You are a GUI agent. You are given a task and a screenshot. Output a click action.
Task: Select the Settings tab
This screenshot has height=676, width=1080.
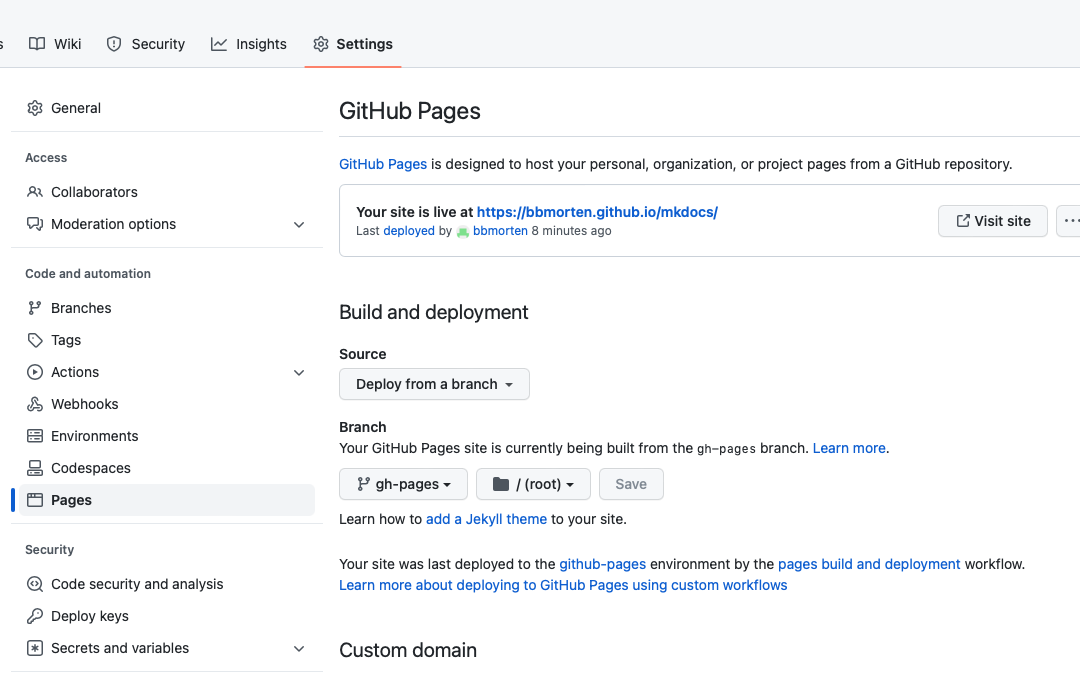(353, 44)
